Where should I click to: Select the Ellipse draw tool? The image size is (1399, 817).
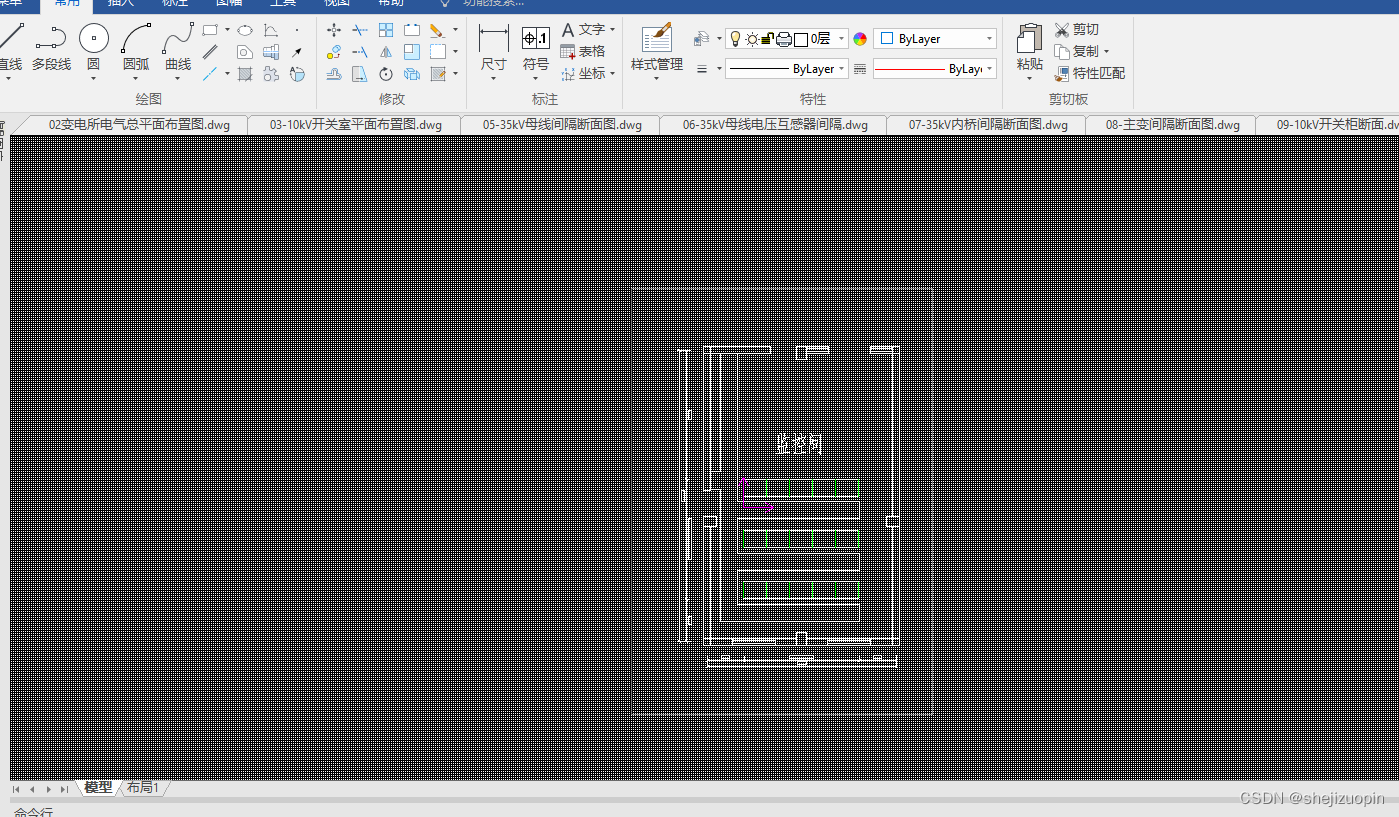click(x=244, y=30)
